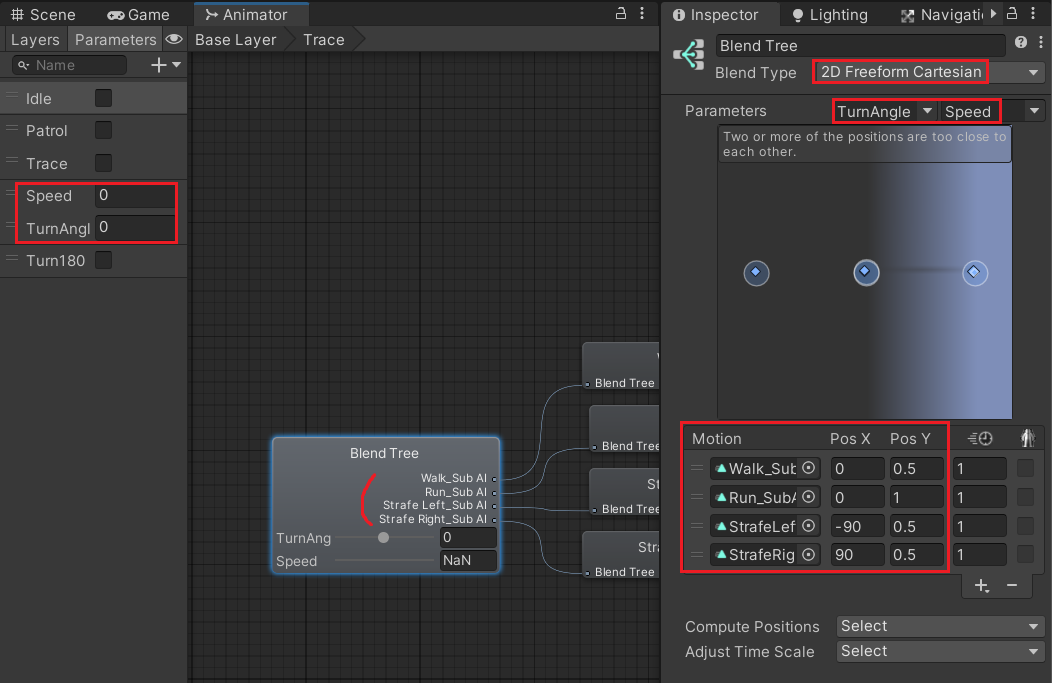Open the Inspector panel three-dot menu

click(x=1033, y=13)
